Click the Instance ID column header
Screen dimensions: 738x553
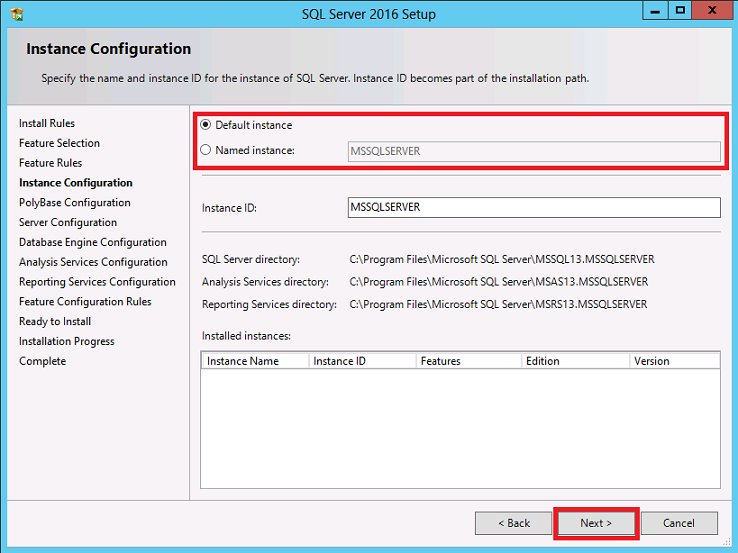tap(362, 361)
